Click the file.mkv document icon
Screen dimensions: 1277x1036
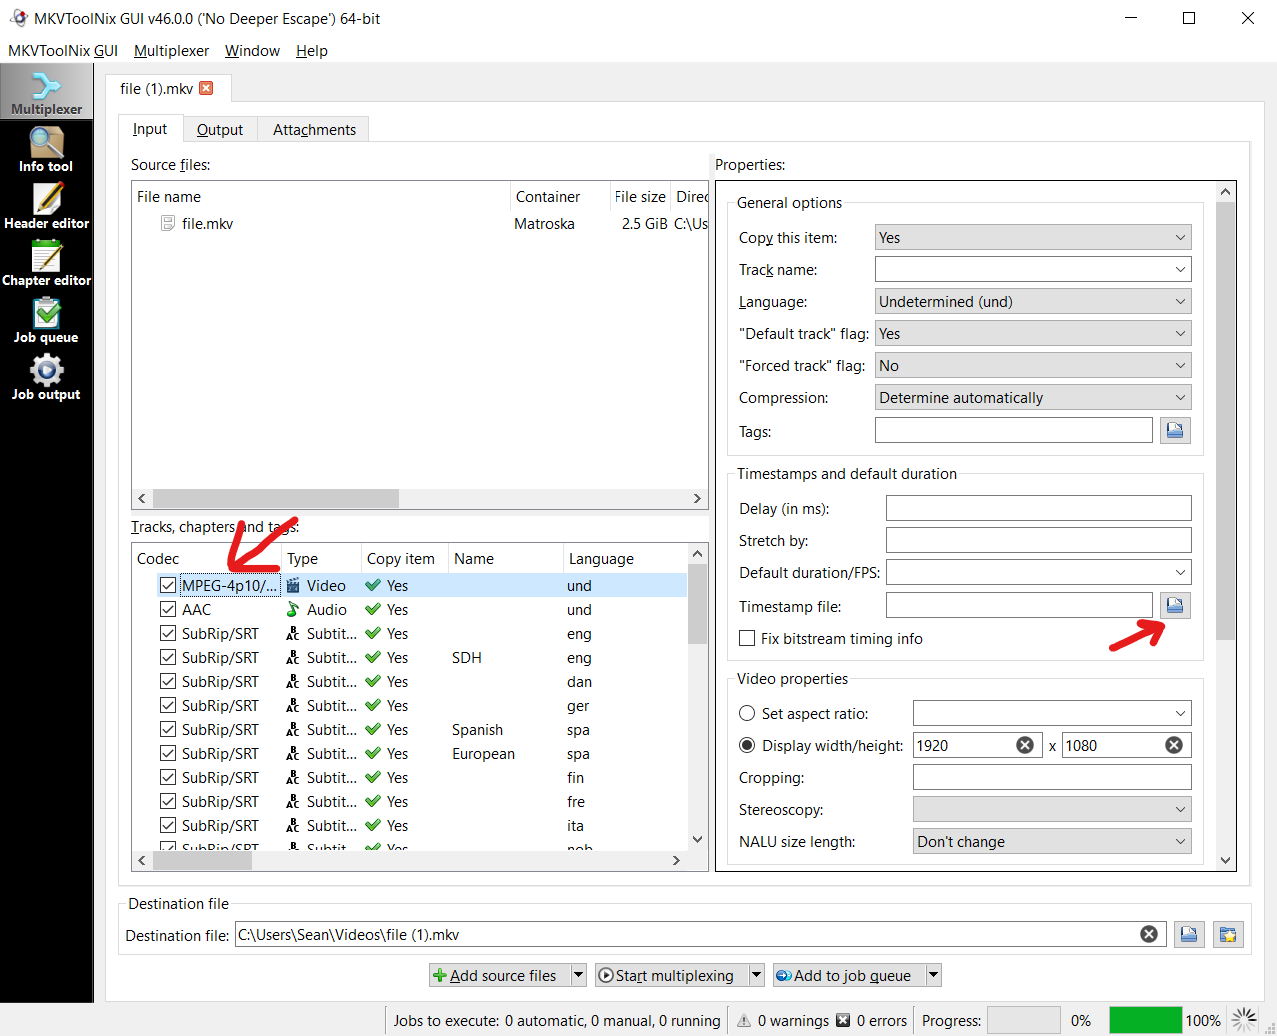[x=168, y=223]
